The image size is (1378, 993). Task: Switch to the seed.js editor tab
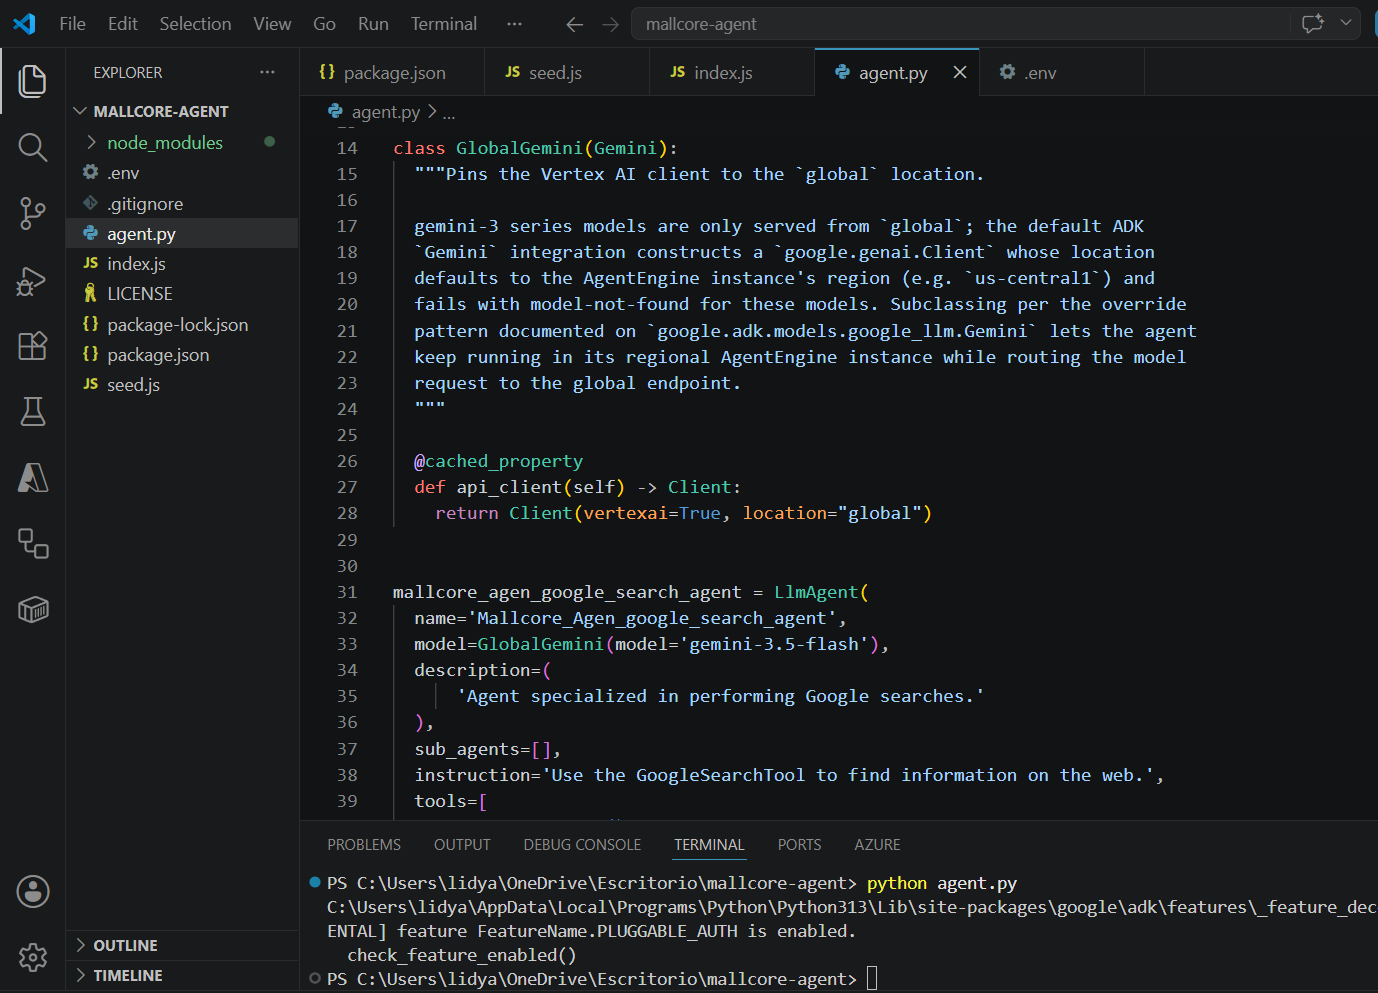point(567,72)
